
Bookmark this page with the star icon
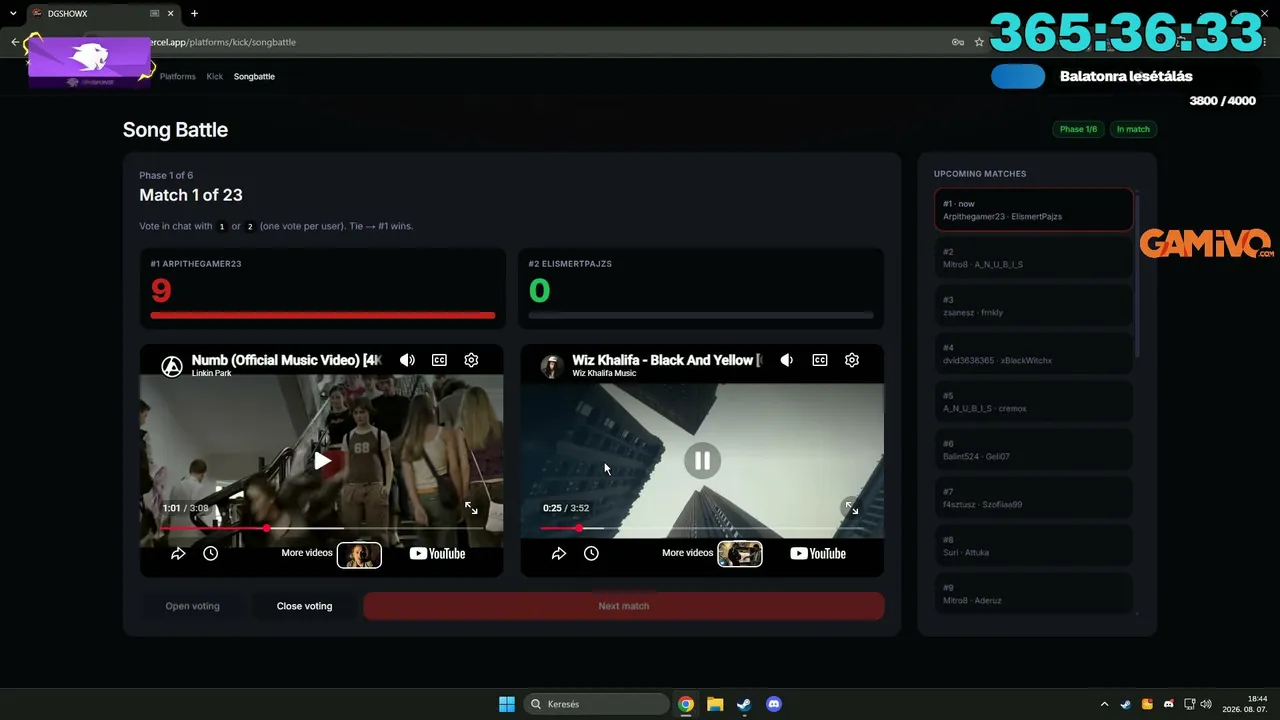point(979,42)
